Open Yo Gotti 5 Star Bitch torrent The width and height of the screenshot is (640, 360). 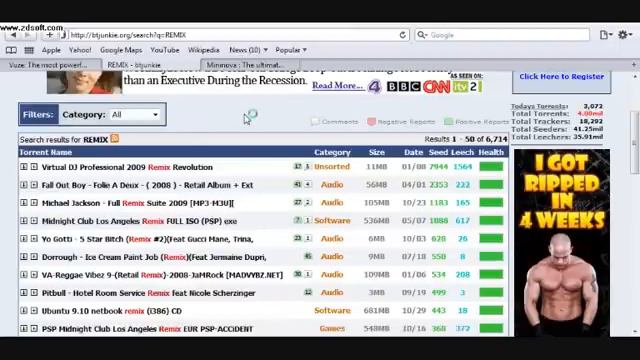[x=148, y=239]
